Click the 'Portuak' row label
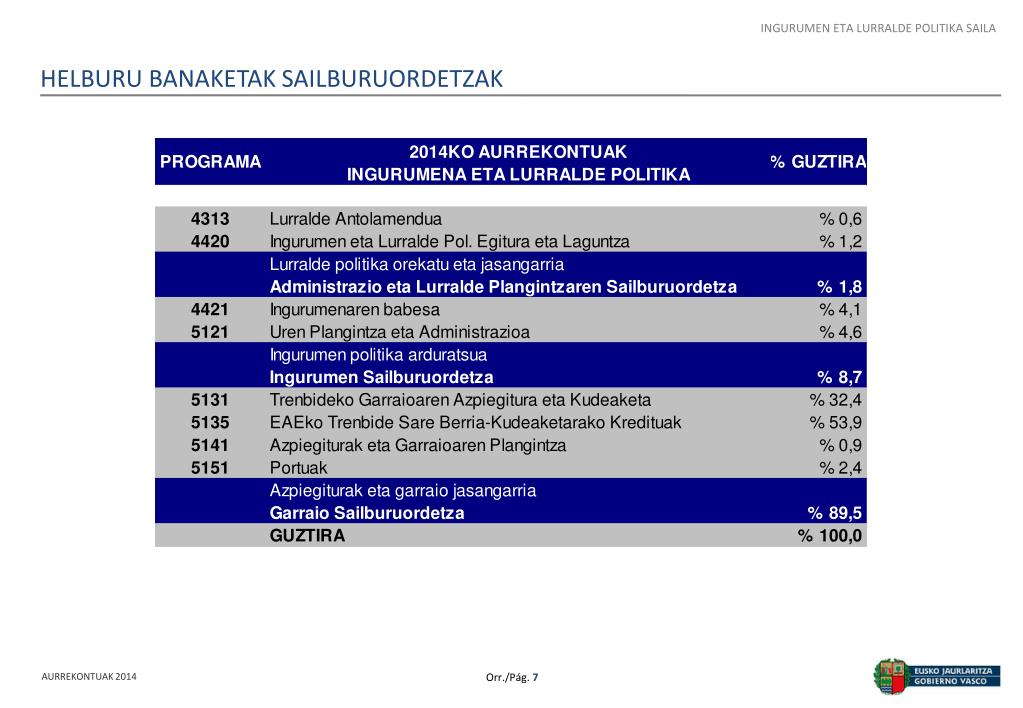The width and height of the screenshot is (1023, 708). tap(298, 468)
